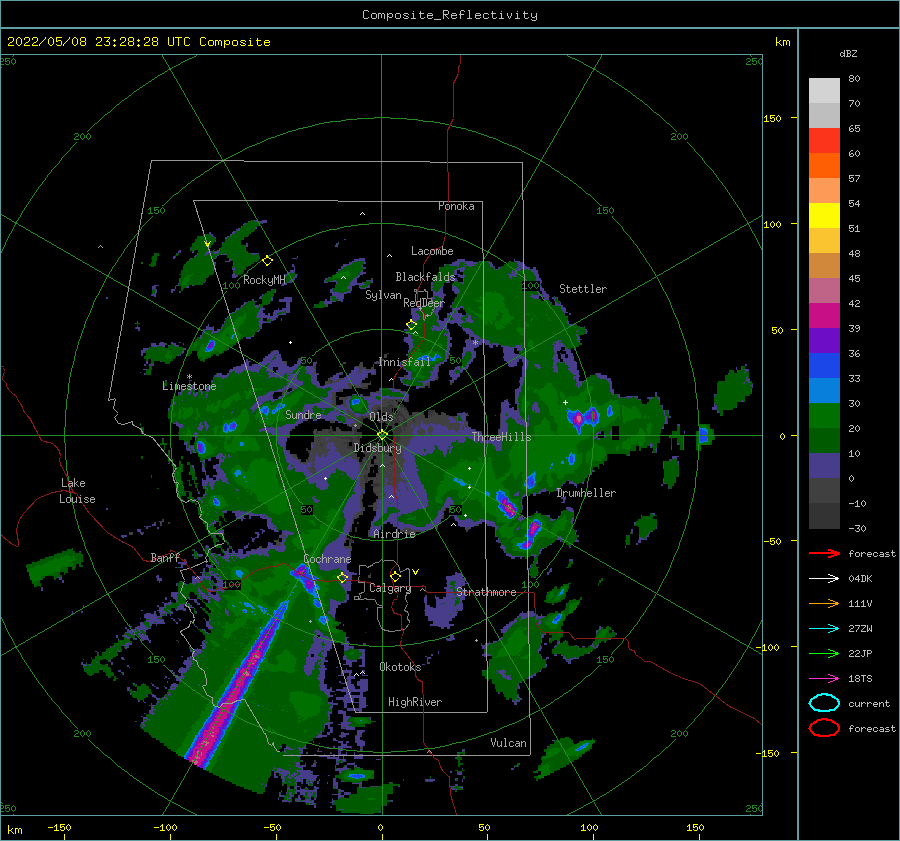900x841 pixels.
Task: Select the cyan 27ZW arrow legend entry
Action: (824, 629)
